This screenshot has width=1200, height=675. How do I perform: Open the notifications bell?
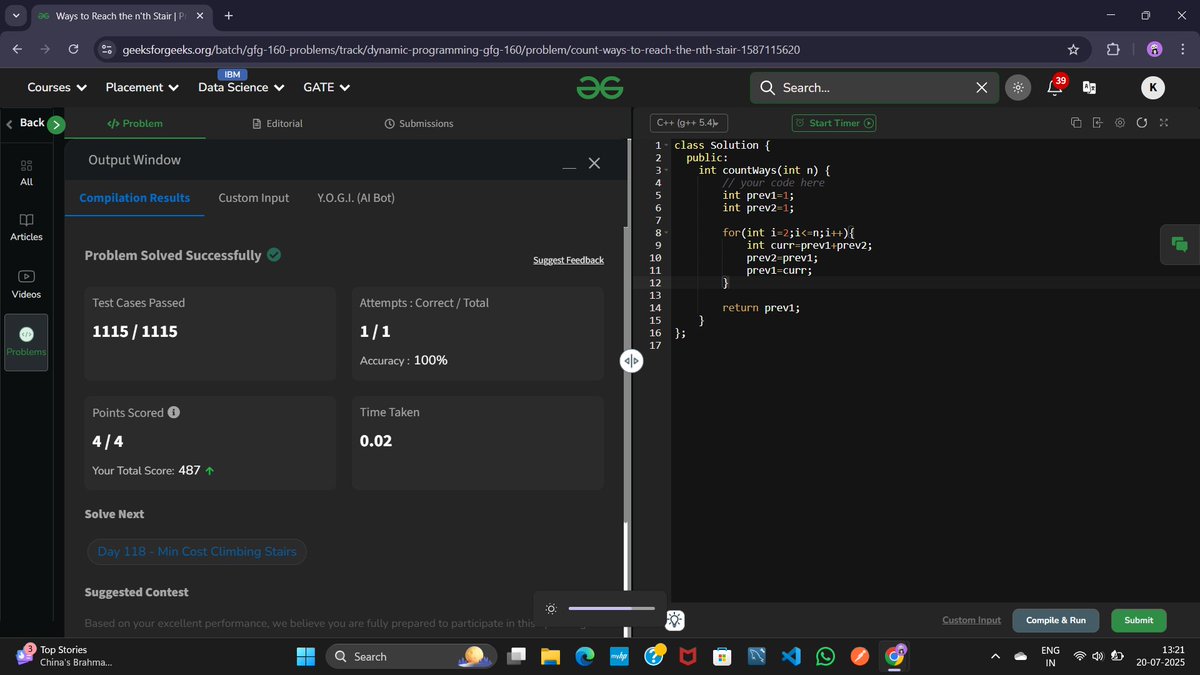pos(1054,87)
